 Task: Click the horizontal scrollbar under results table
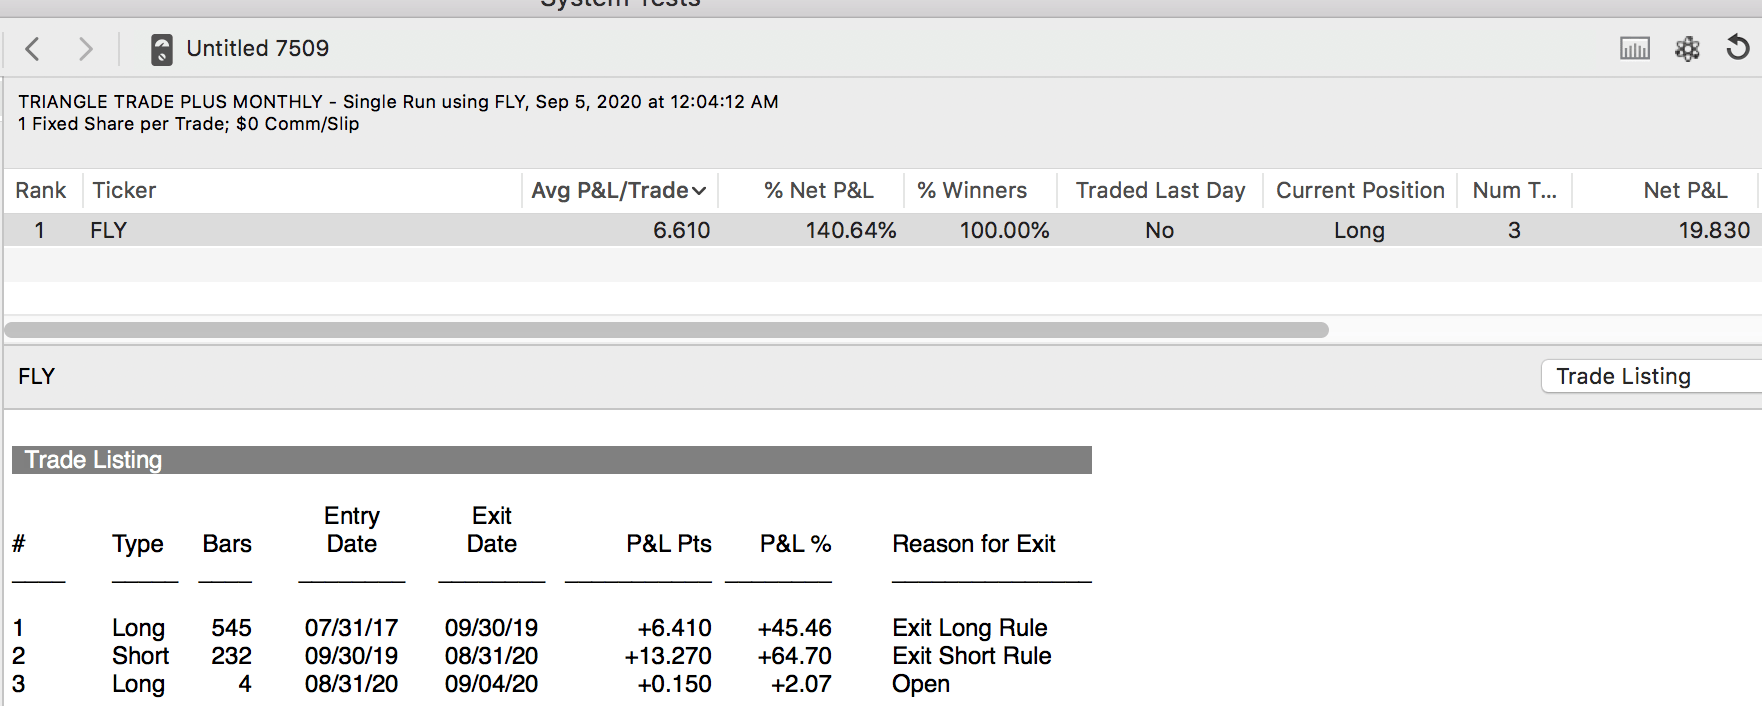coord(666,330)
